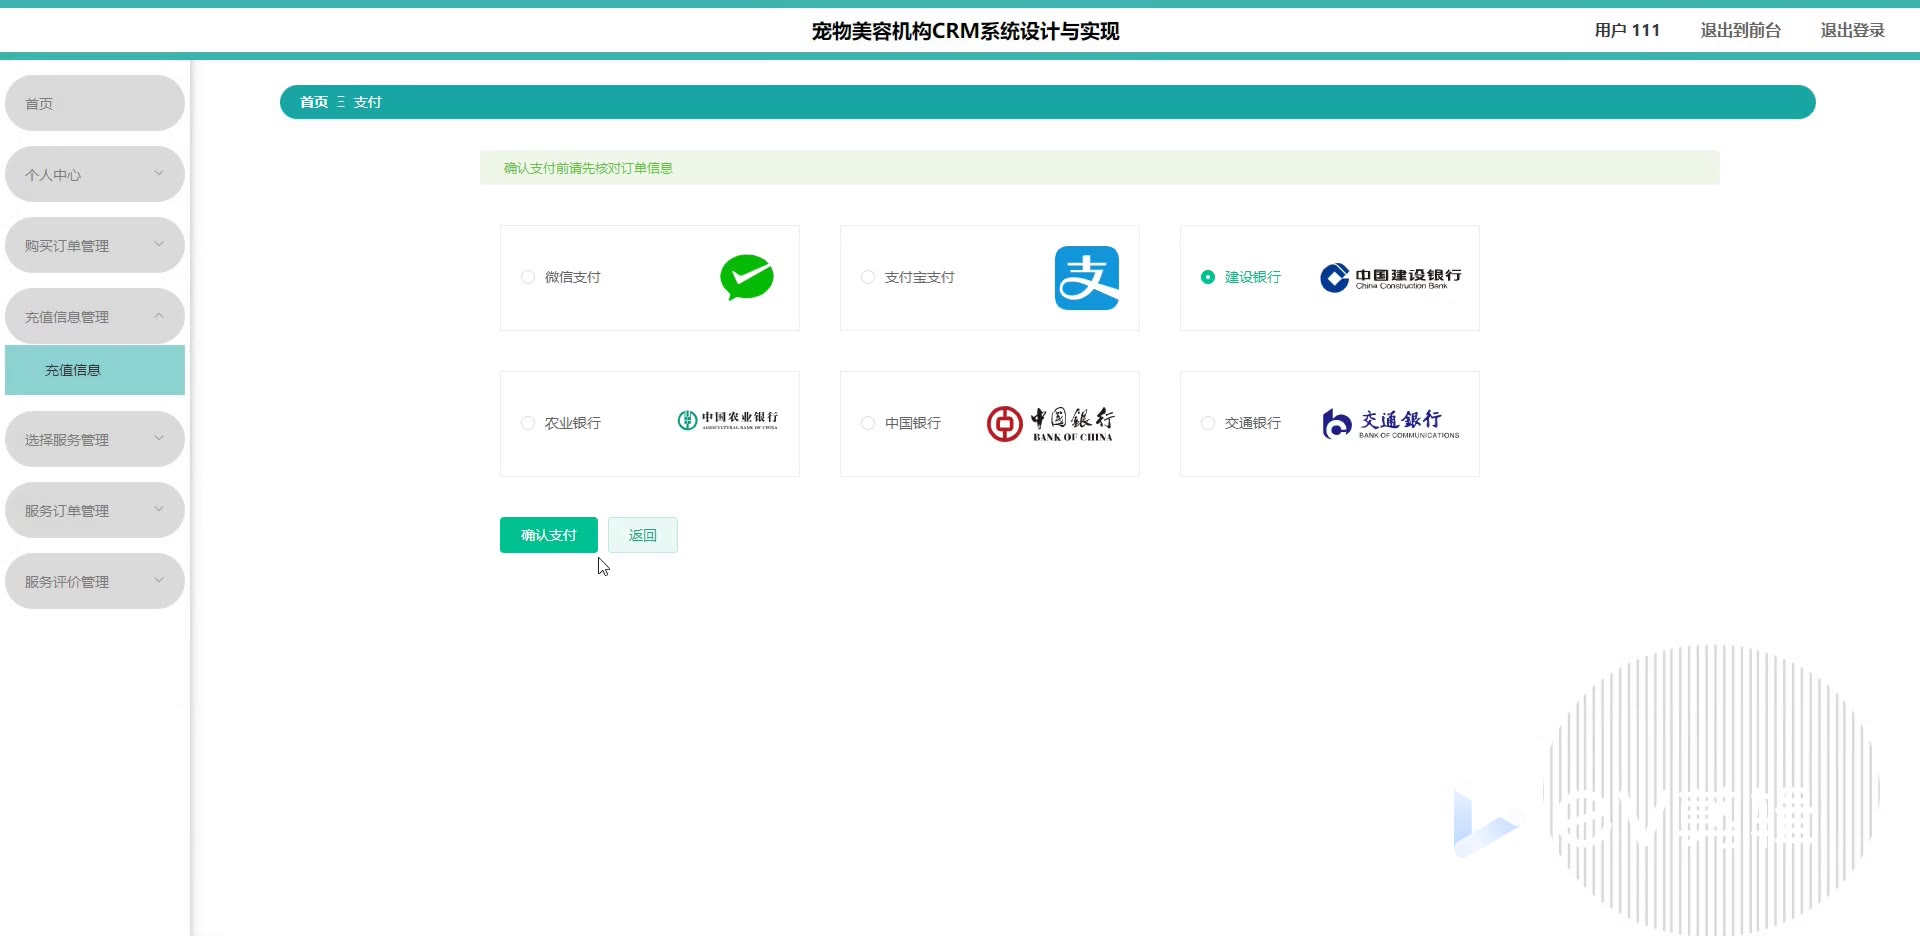The image size is (1920, 936).
Task: Click the 返回 button
Action: pyautogui.click(x=643, y=535)
